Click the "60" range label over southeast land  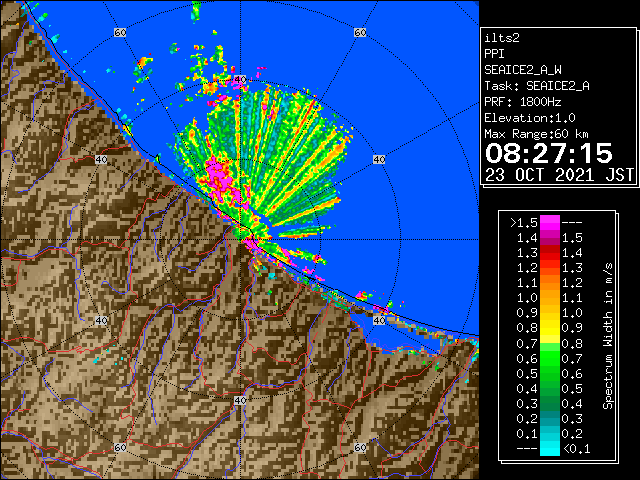point(360,447)
